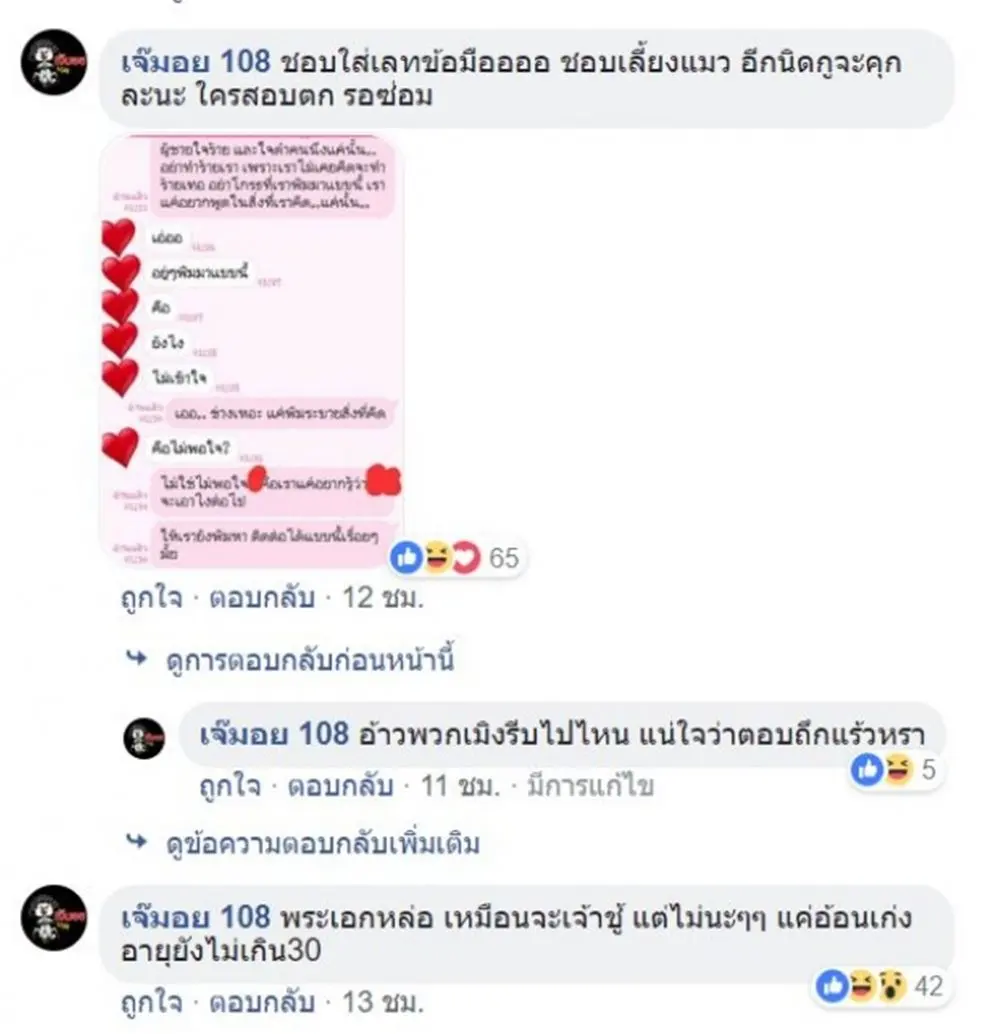Expand ดูข้อความตอบกลับเพิ่มเติม more replies

(x=323, y=843)
